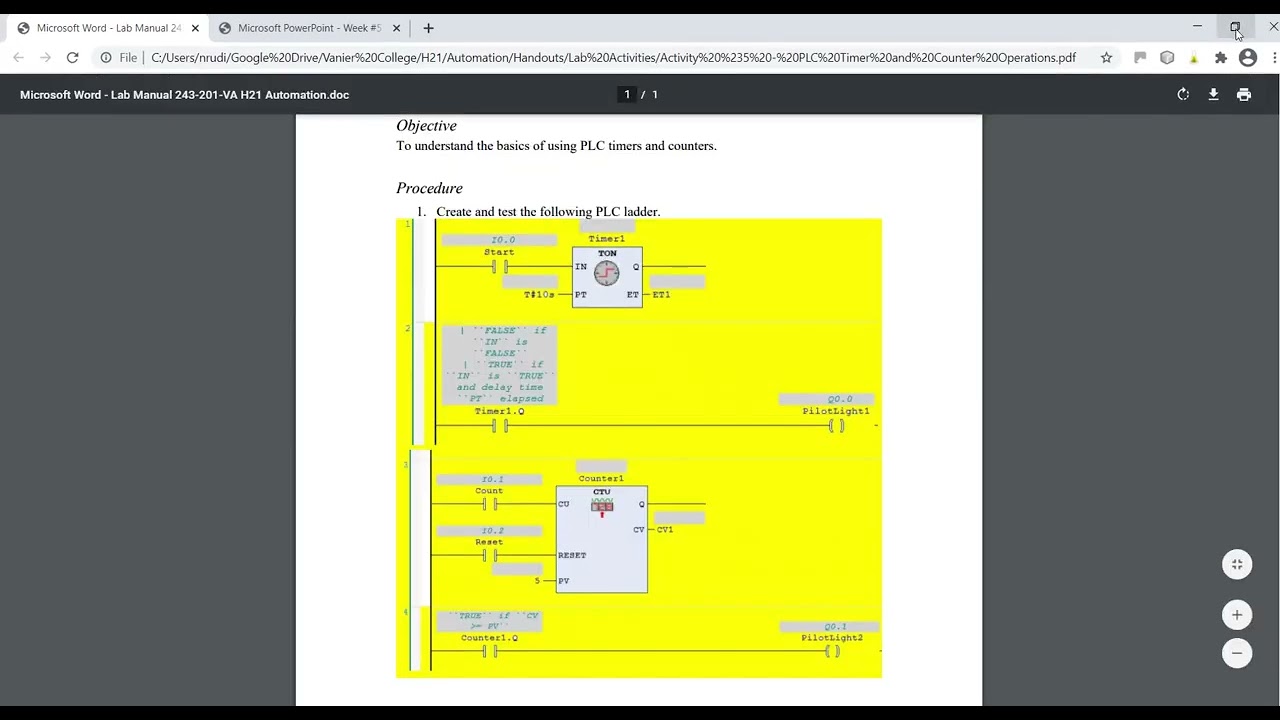Download the PDF file
Screen dimensions: 1280x720
pyautogui.click(x=1213, y=94)
